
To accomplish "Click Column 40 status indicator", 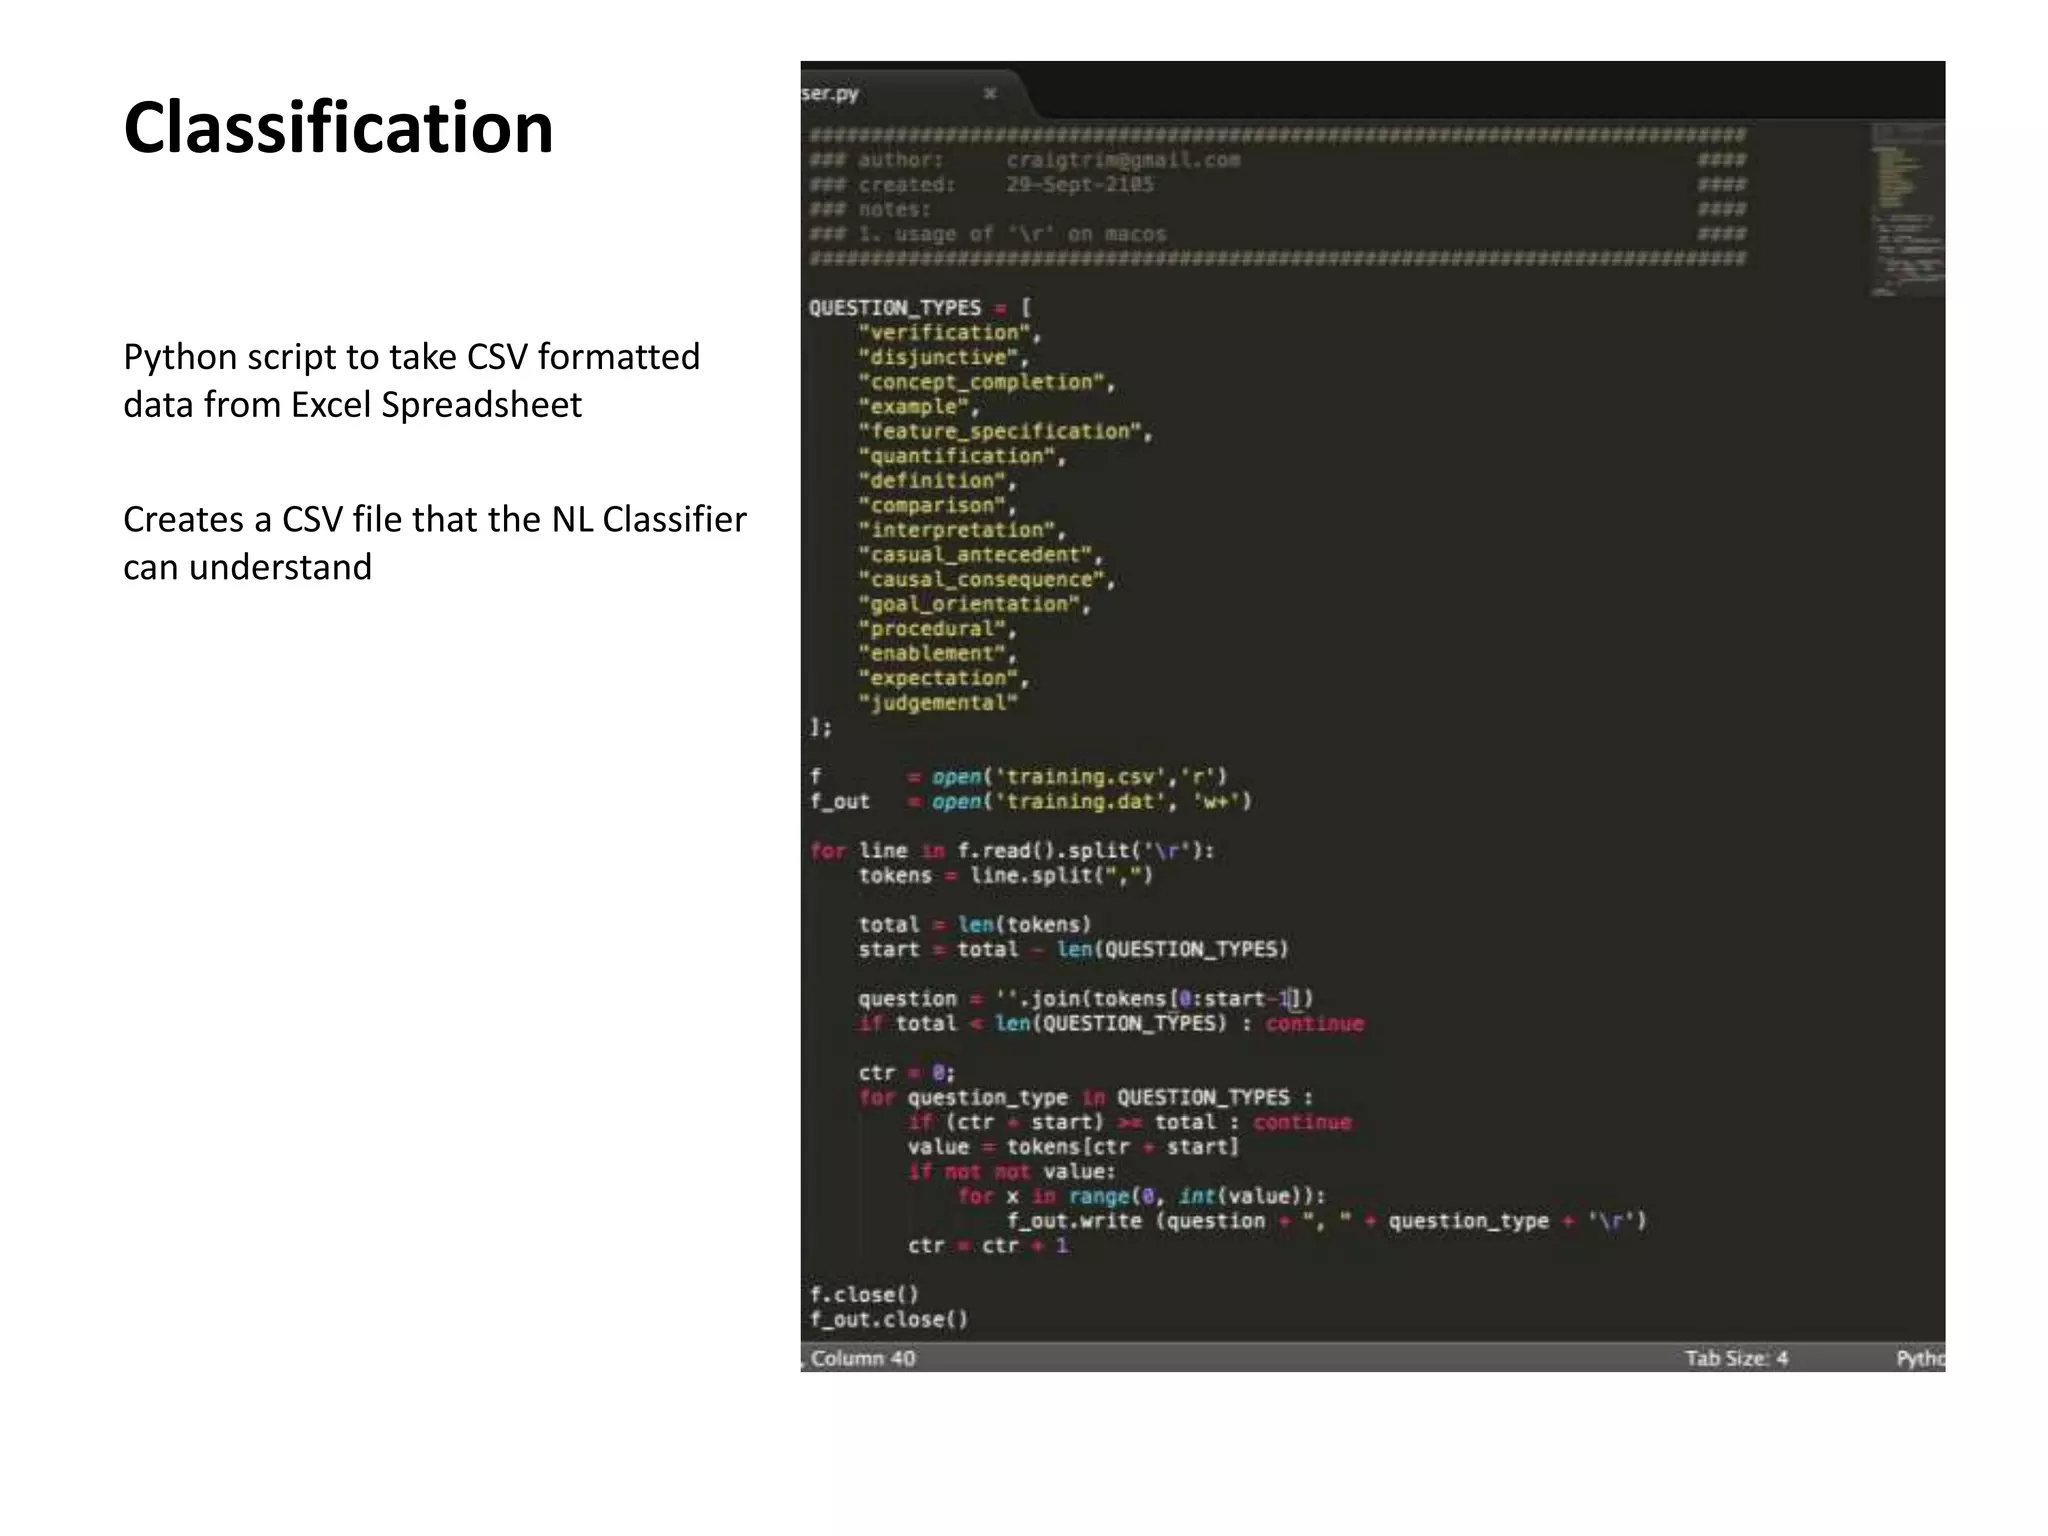I will pos(862,1358).
